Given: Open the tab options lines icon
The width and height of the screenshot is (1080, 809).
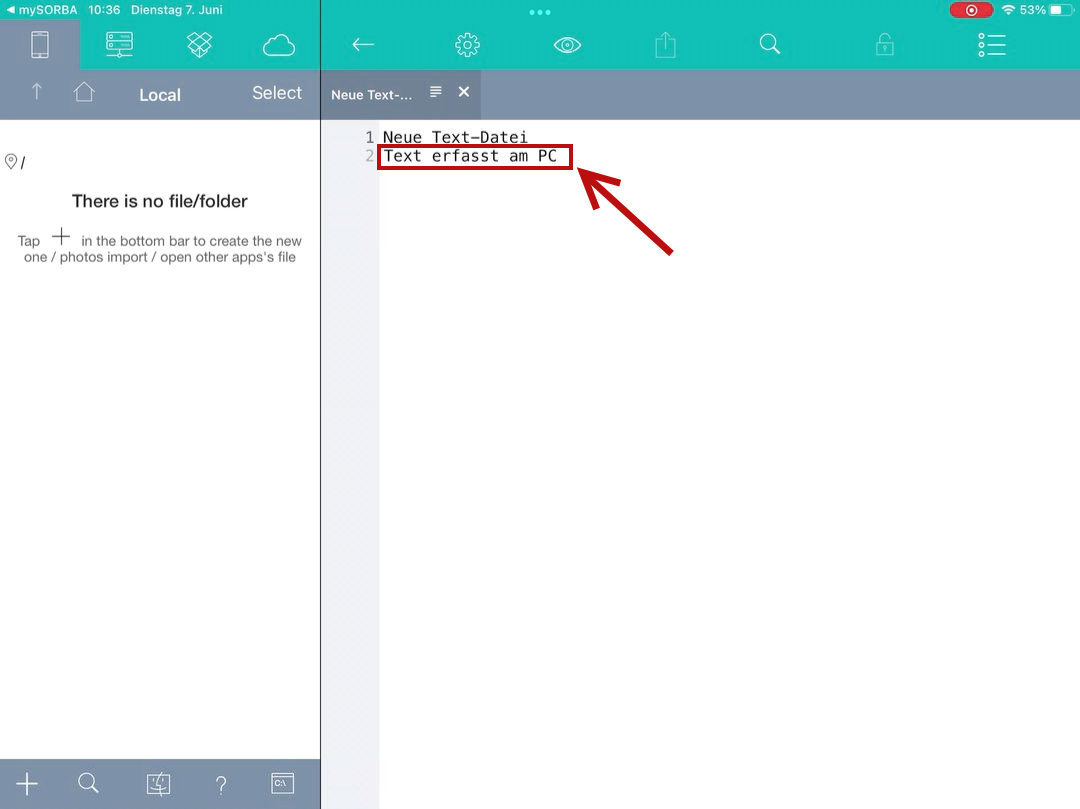Looking at the screenshot, I should tap(436, 92).
